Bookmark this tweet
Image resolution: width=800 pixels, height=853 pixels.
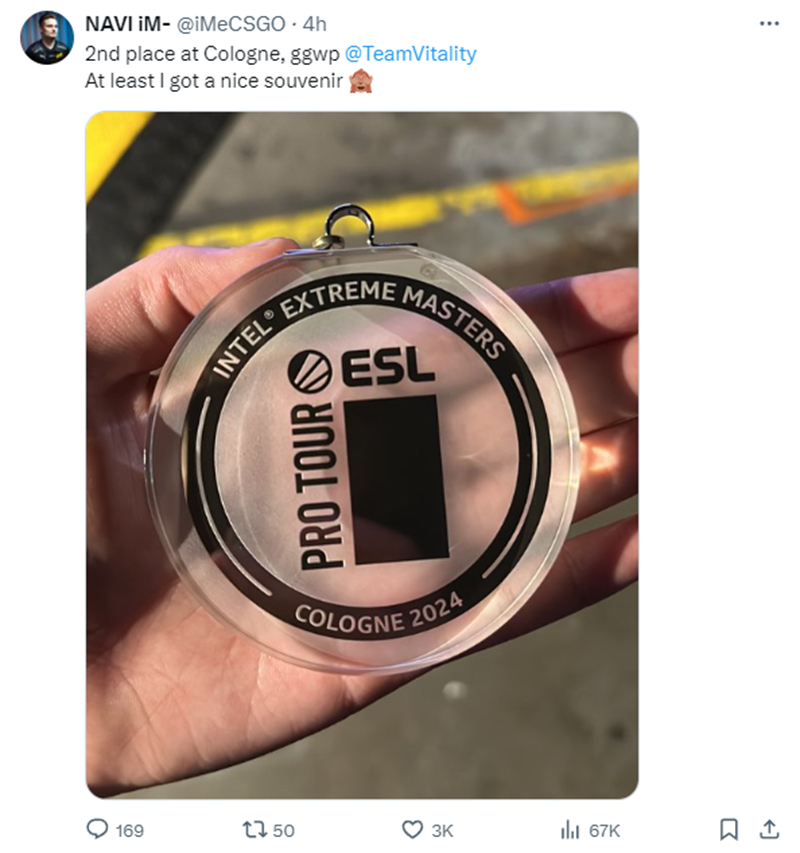729,830
